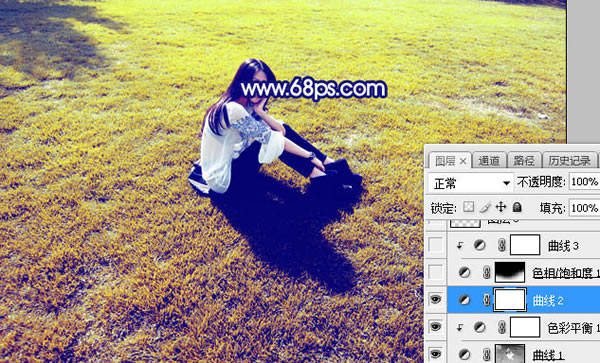This screenshot has height=363, width=600.
Task: Switch to the 通道 tab
Action: [x=489, y=161]
